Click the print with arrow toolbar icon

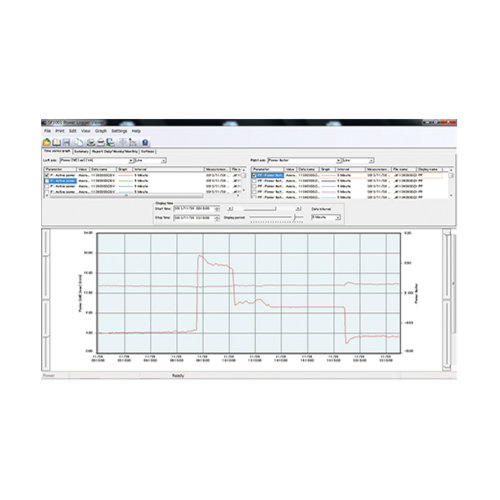(x=110, y=142)
